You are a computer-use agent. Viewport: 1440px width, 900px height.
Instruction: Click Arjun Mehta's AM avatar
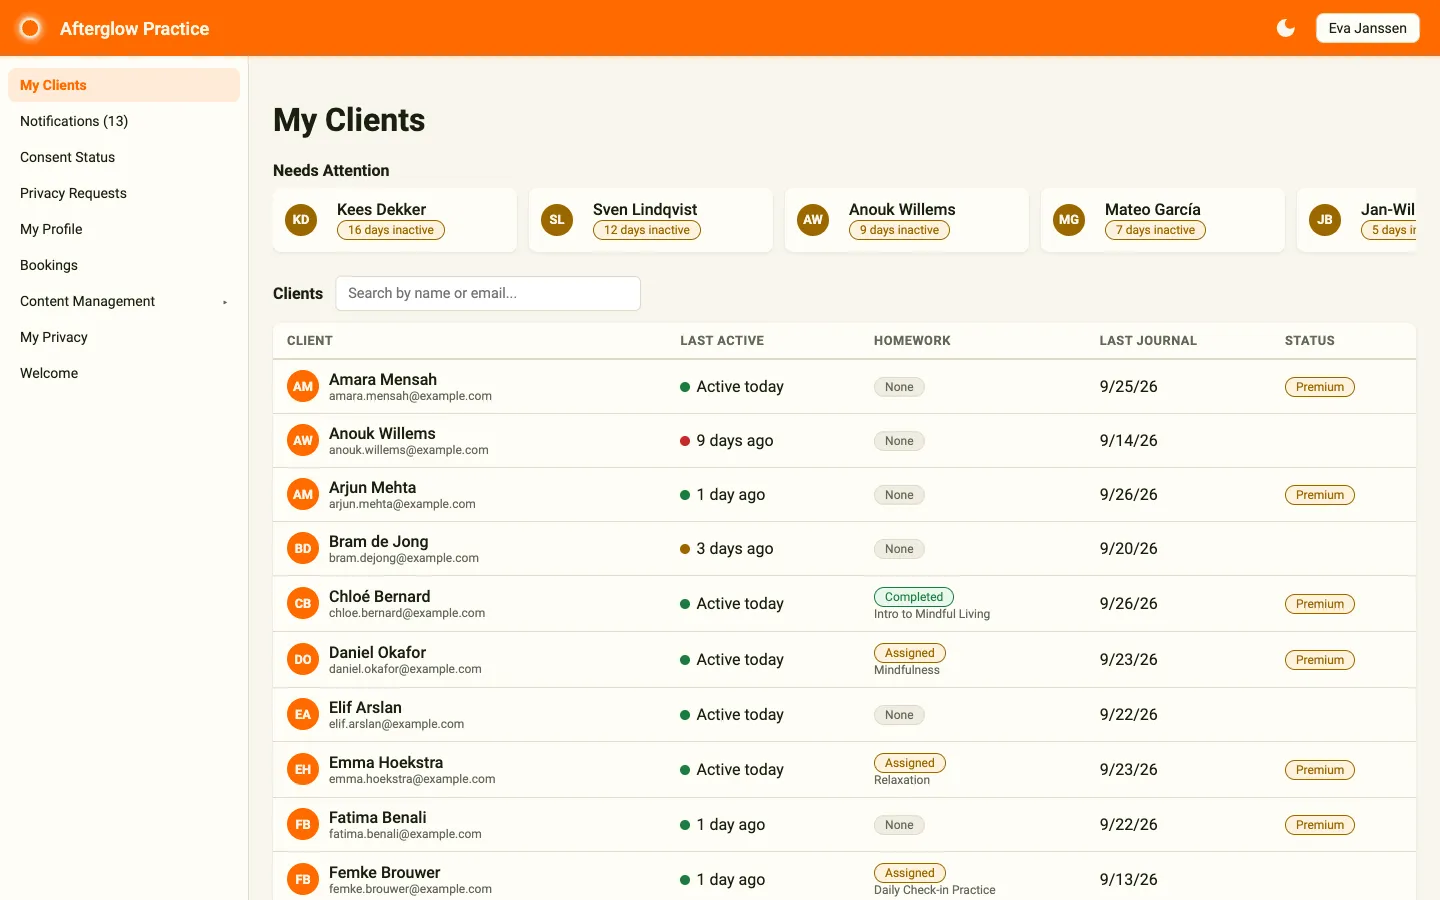point(303,494)
